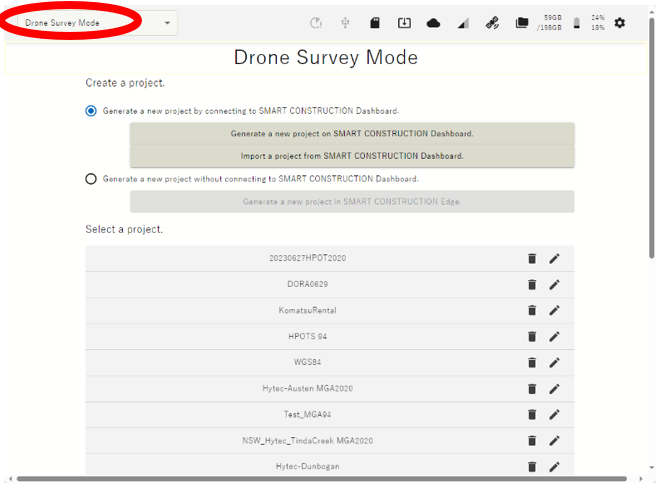
Task: Click the scroll right arrow
Action: point(641,479)
